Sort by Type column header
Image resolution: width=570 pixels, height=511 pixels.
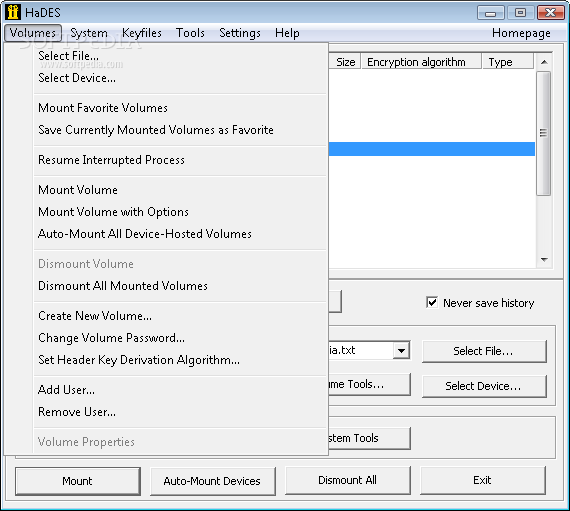tap(507, 62)
